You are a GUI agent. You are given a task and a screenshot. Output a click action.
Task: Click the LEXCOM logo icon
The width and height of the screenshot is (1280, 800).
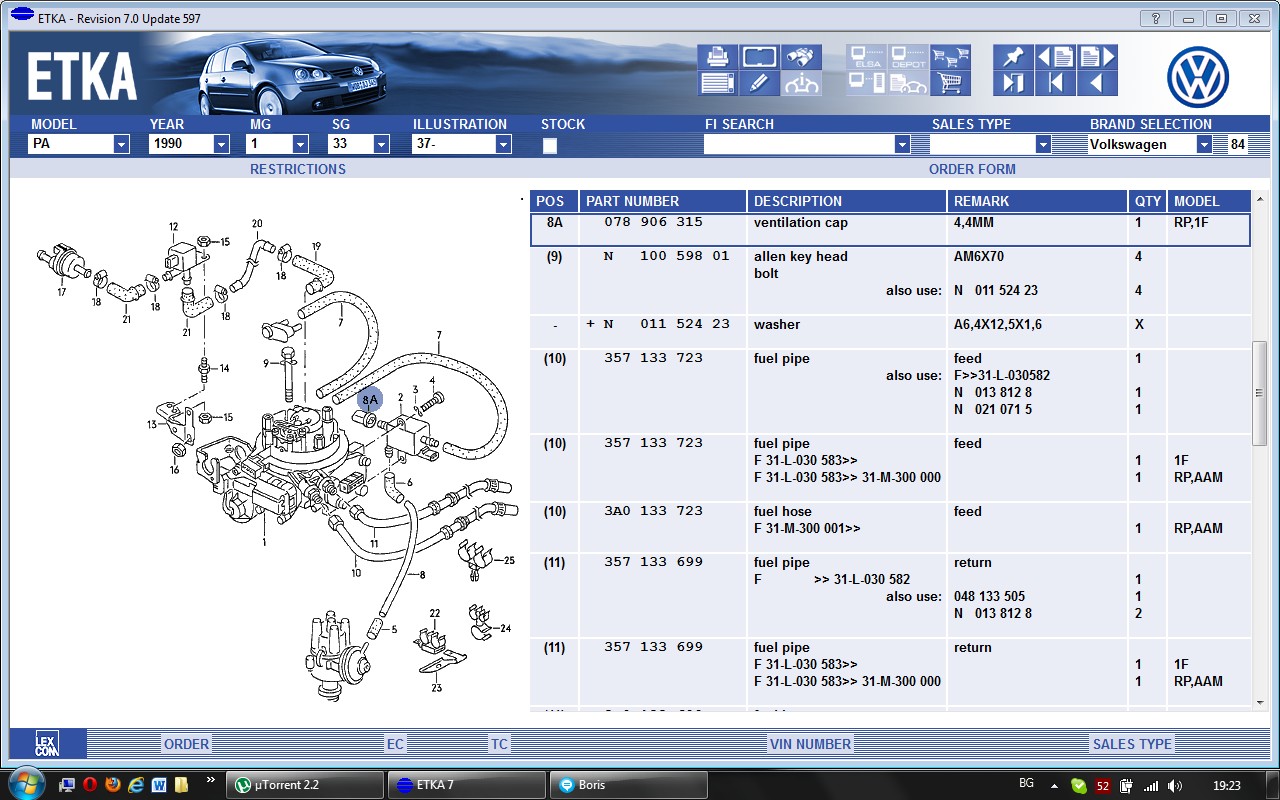pos(47,743)
